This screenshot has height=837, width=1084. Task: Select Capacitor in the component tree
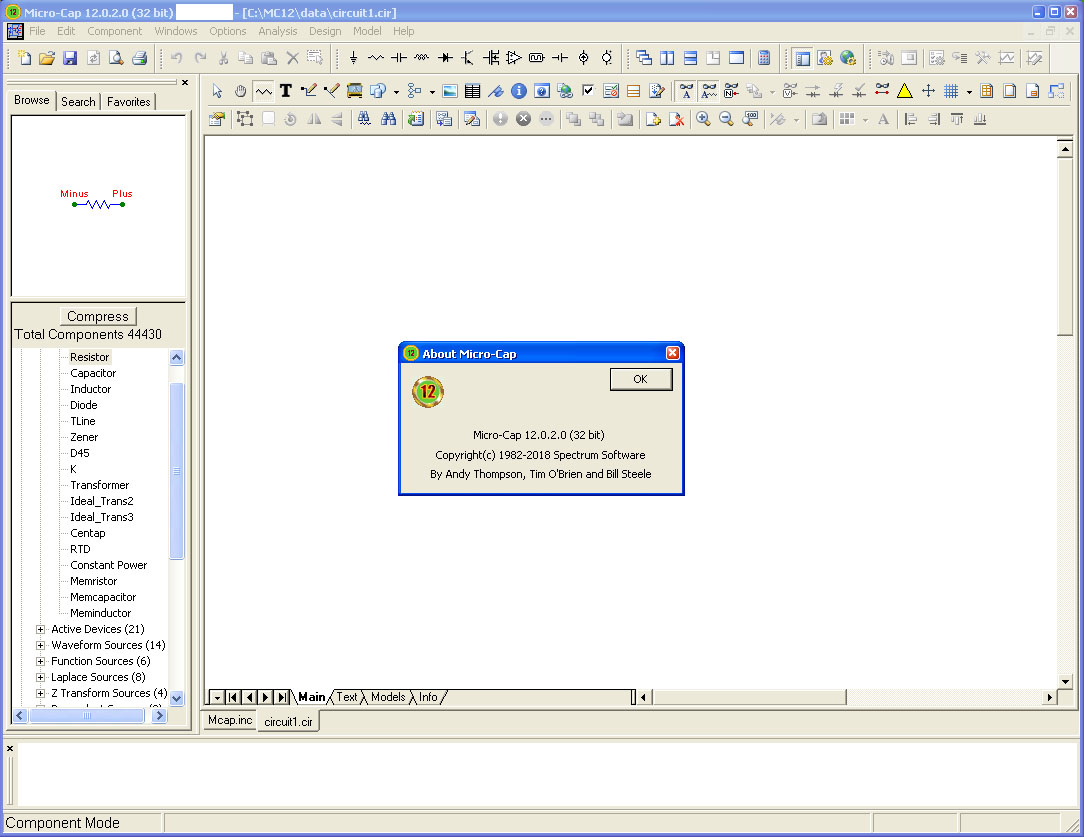click(x=93, y=373)
